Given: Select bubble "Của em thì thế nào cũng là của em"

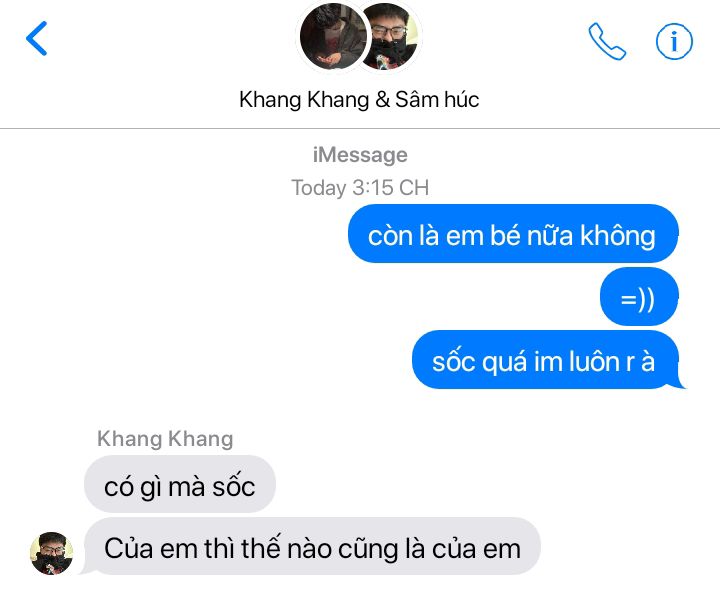Looking at the screenshot, I should click(x=312, y=547).
